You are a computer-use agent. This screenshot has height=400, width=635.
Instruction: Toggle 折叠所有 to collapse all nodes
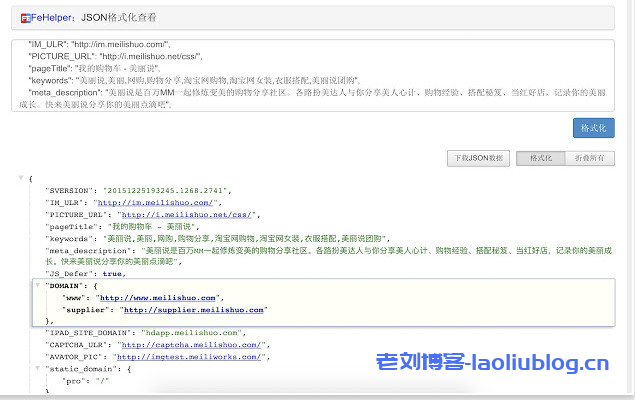[589, 158]
